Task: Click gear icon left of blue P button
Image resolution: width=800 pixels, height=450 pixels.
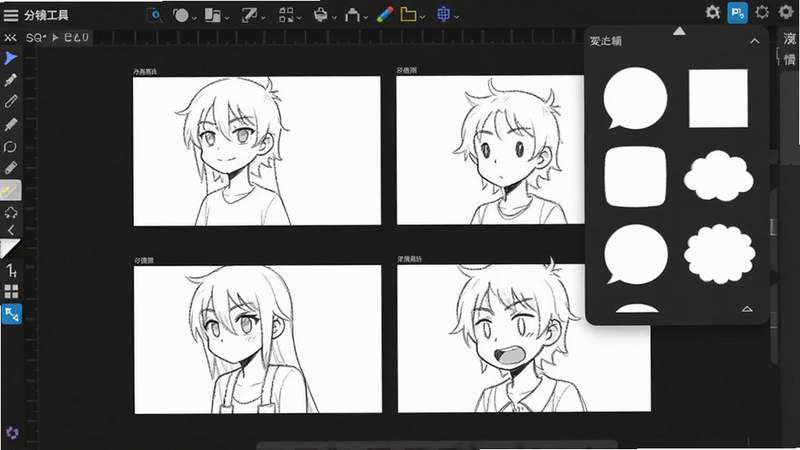Action: [x=713, y=12]
